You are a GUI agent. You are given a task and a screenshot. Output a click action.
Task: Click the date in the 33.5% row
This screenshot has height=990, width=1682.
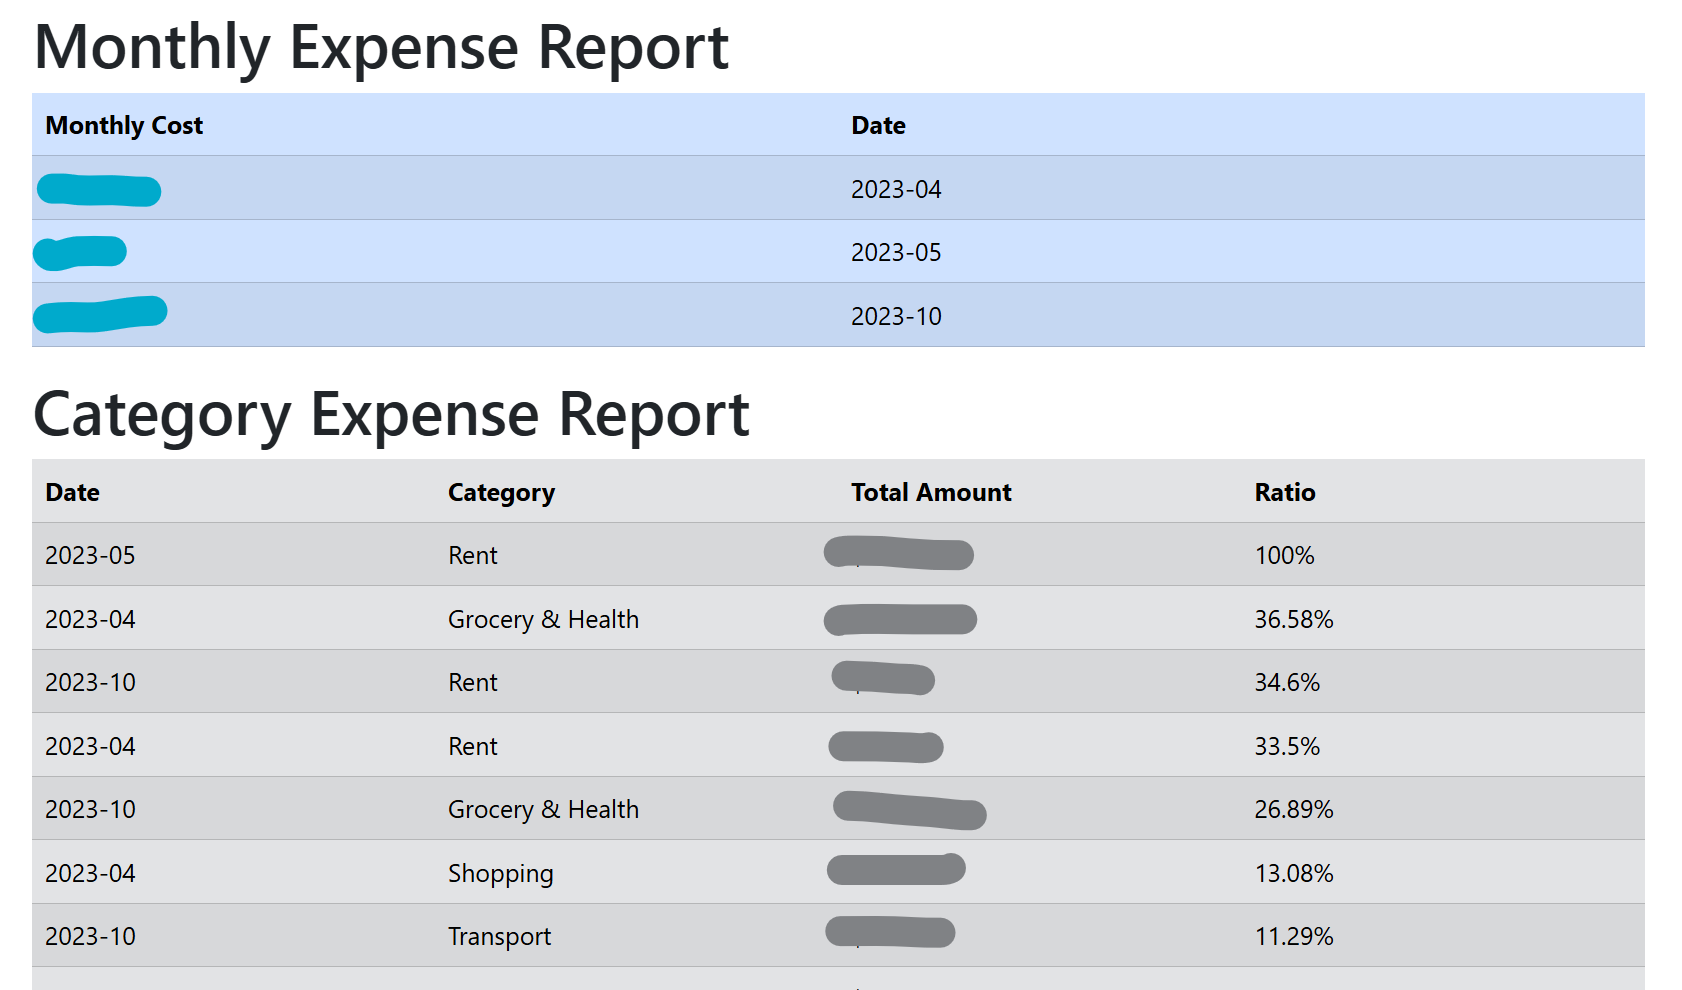point(90,746)
